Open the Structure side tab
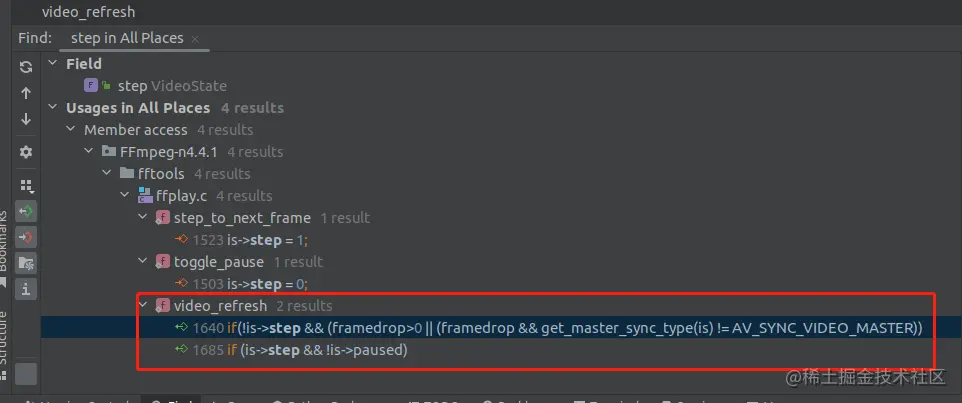This screenshot has width=962, height=403. click(4, 344)
